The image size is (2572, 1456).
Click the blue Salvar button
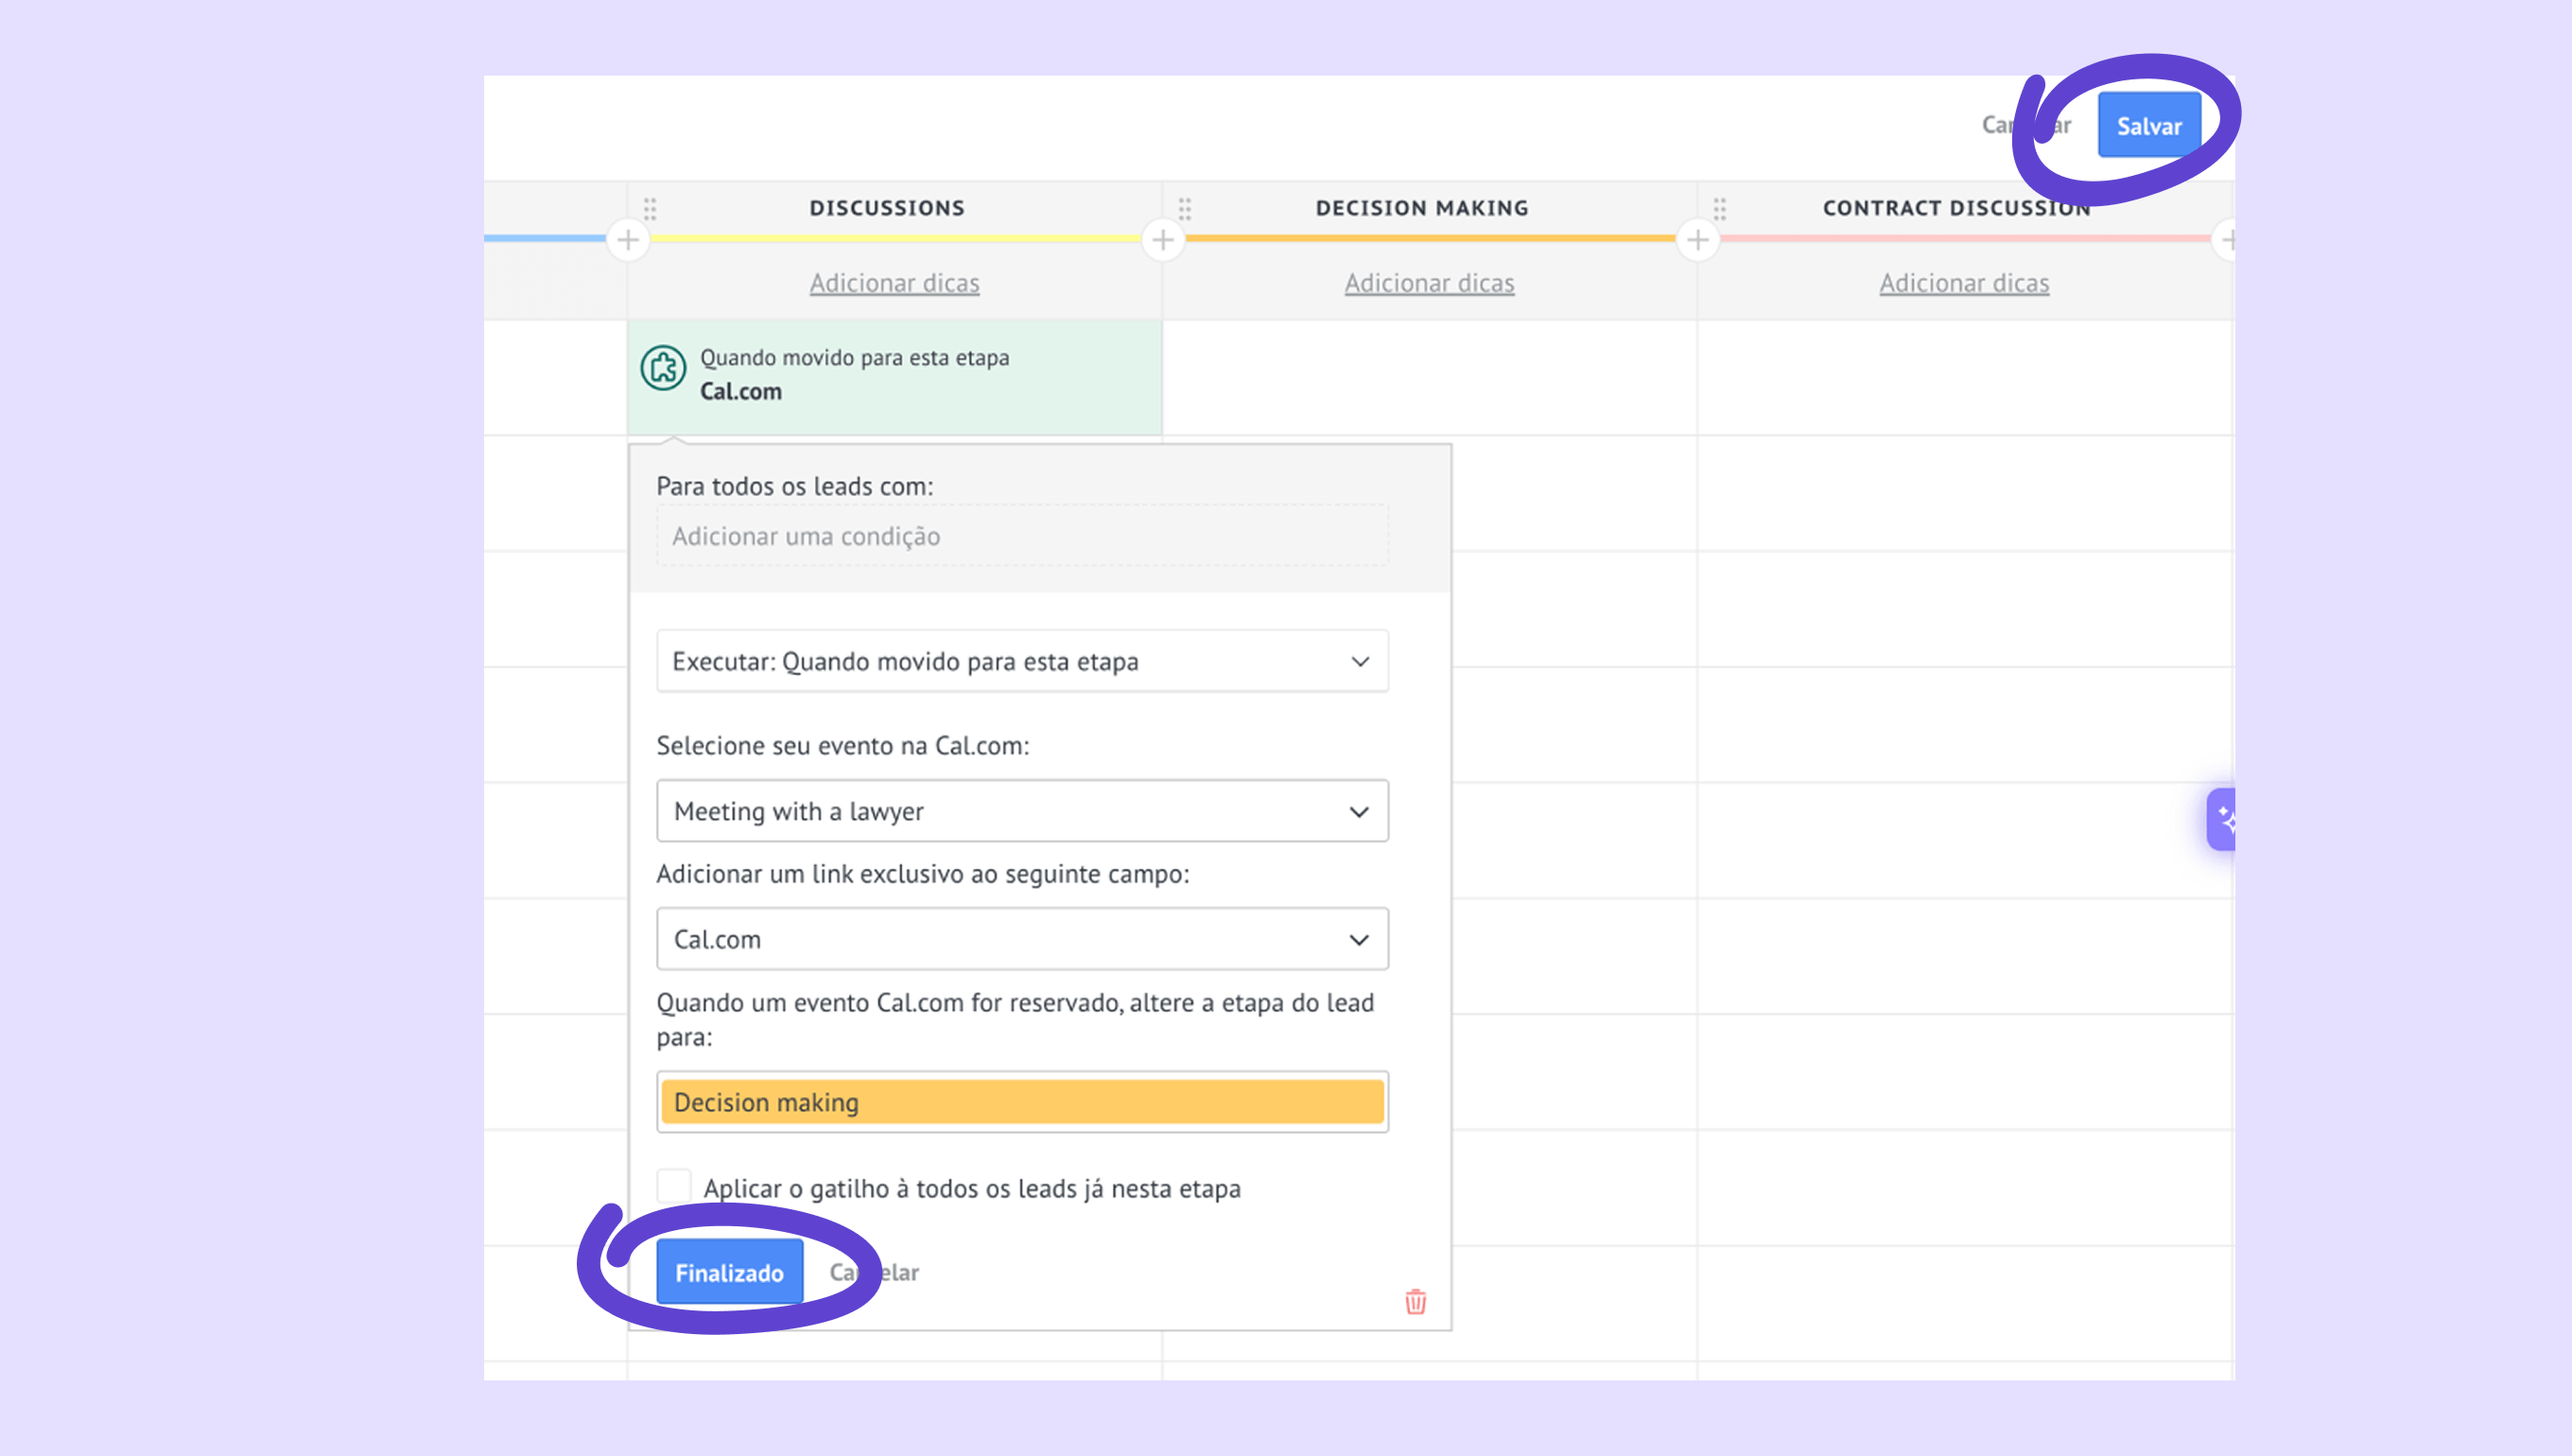[x=2148, y=126]
